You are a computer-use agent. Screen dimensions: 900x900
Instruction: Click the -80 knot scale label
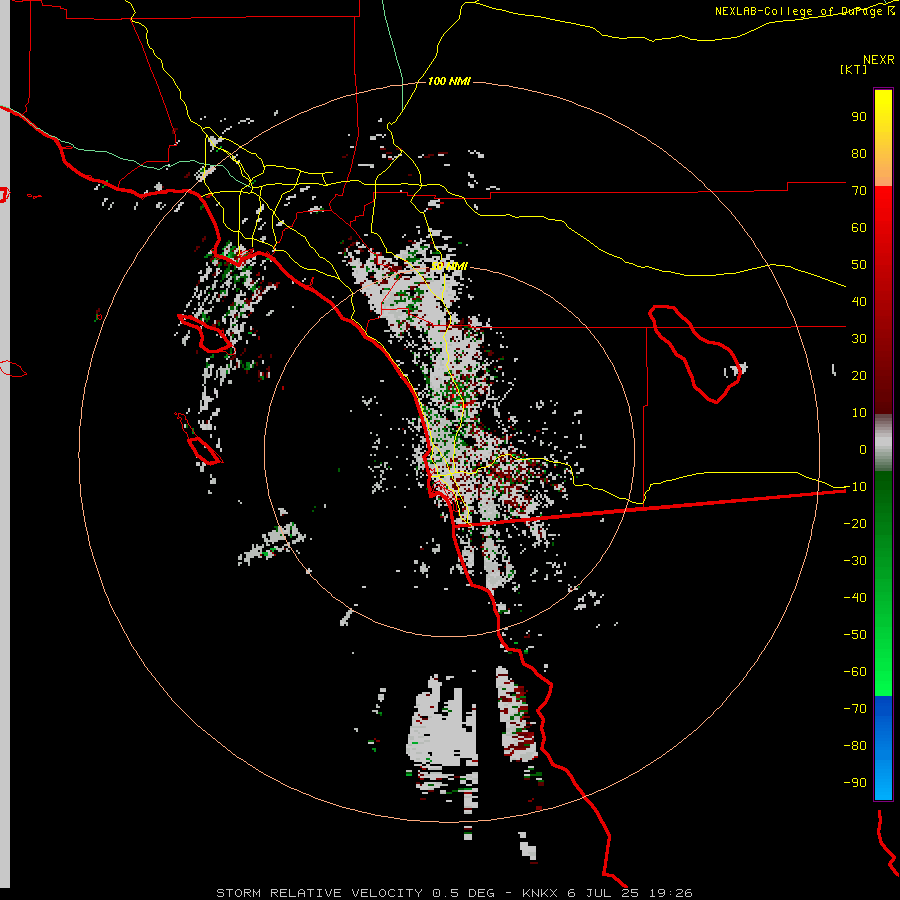pyautogui.click(x=855, y=746)
